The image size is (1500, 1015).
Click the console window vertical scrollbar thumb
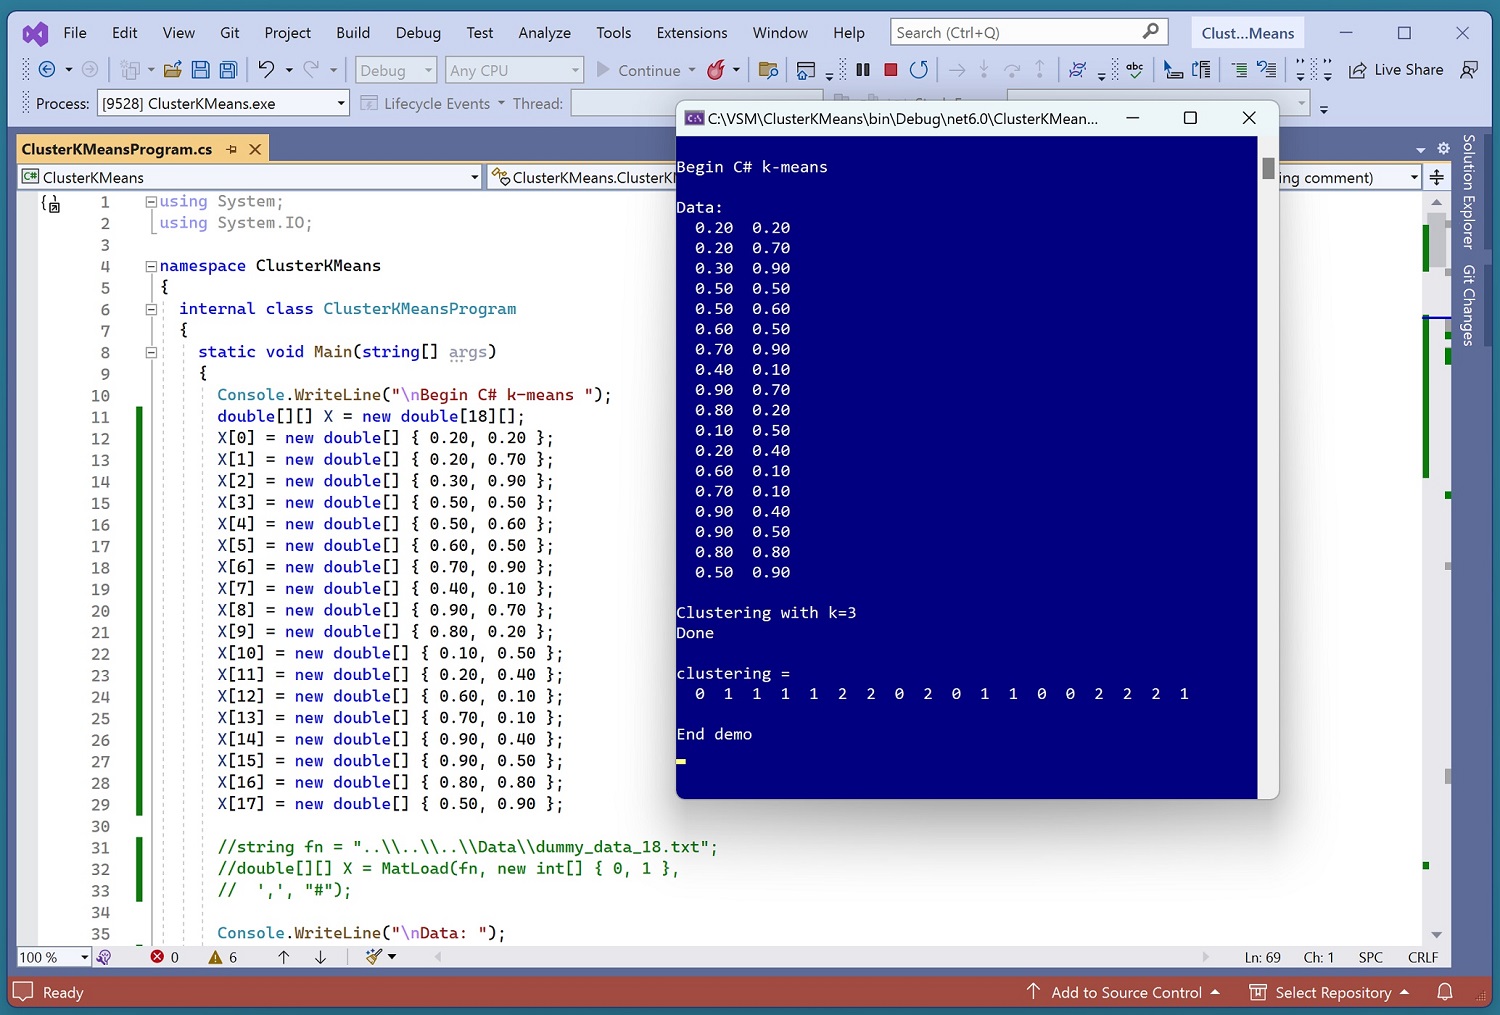click(1268, 169)
